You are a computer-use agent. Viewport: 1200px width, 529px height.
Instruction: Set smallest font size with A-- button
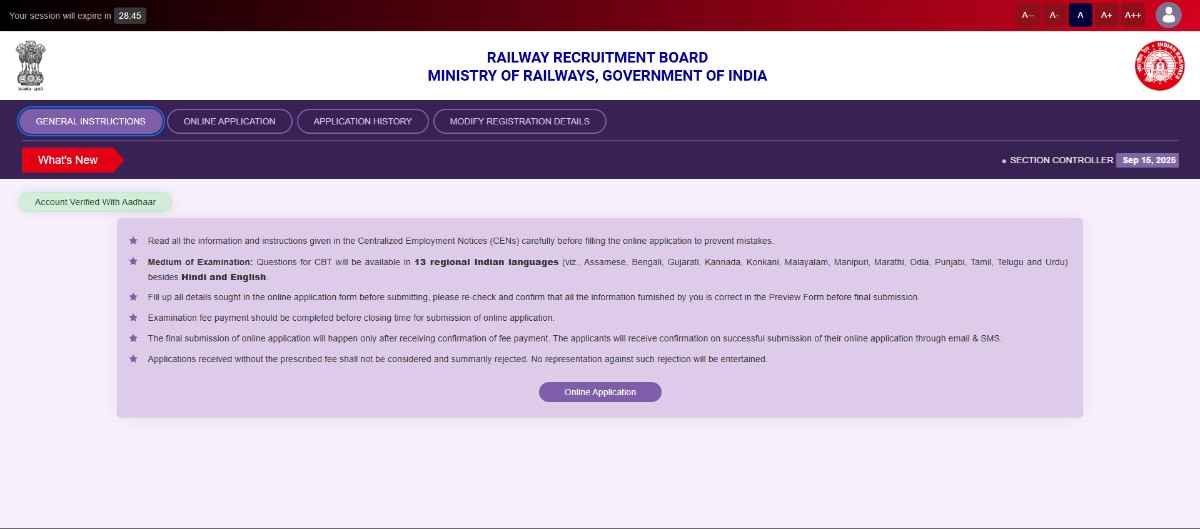(x=1027, y=15)
